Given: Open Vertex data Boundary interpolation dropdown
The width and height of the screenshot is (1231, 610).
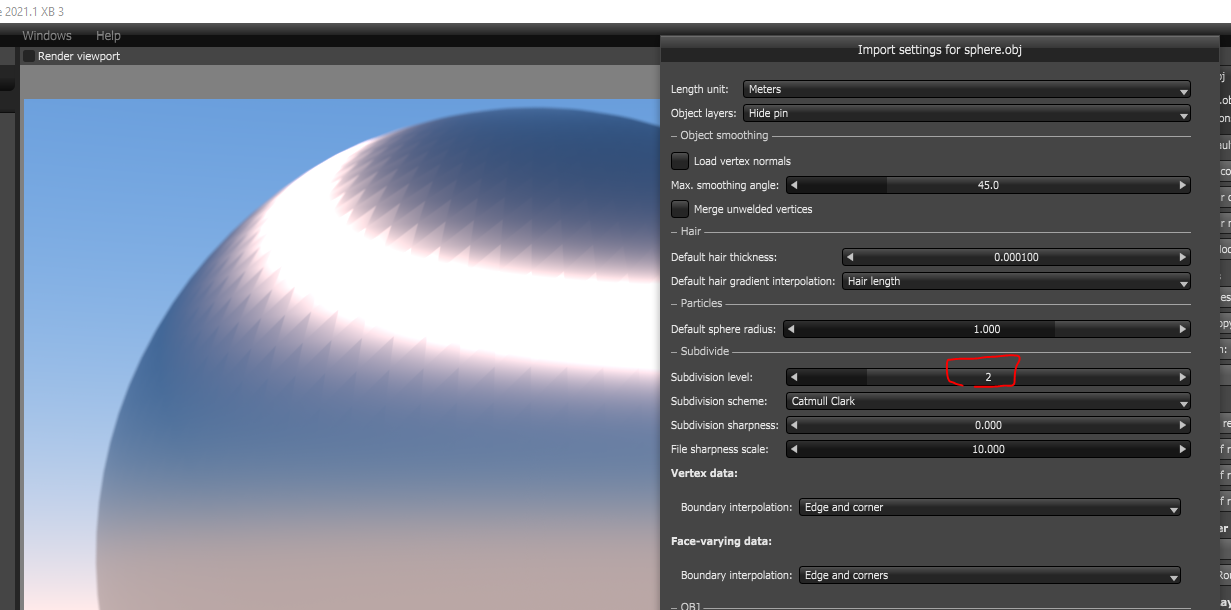Looking at the screenshot, I should point(990,507).
